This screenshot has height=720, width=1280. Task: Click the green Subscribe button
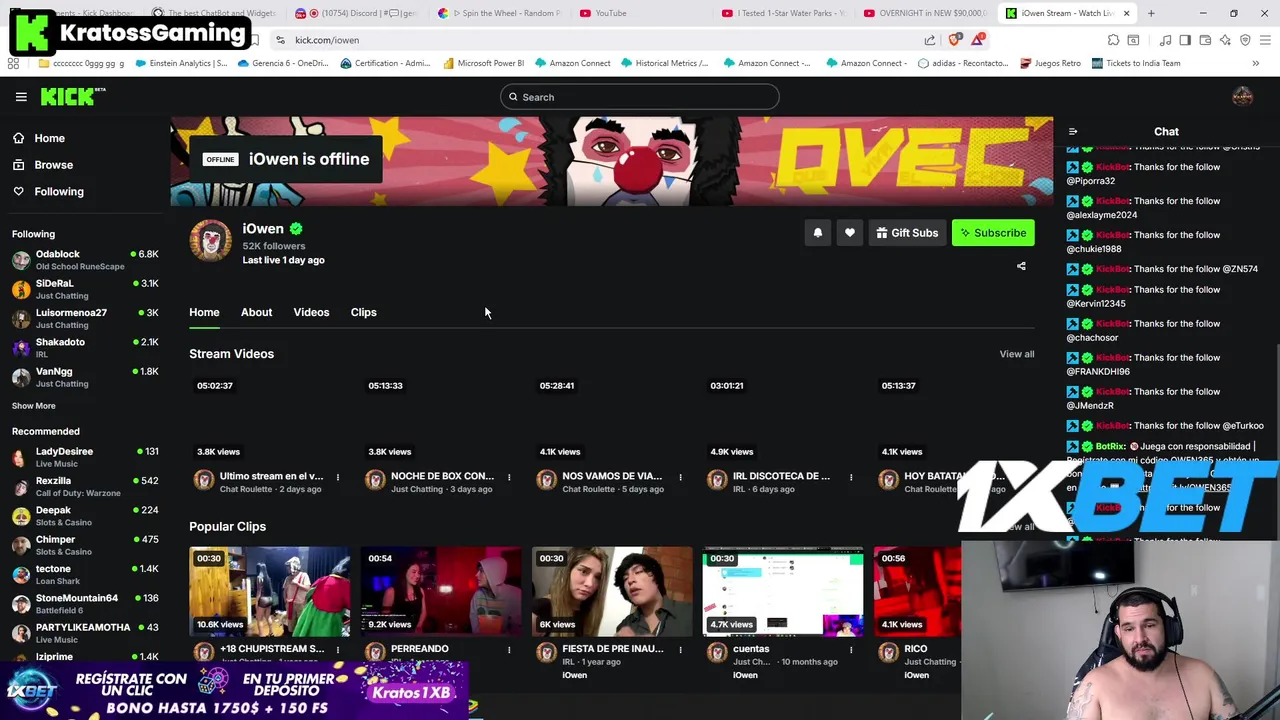tap(993, 233)
